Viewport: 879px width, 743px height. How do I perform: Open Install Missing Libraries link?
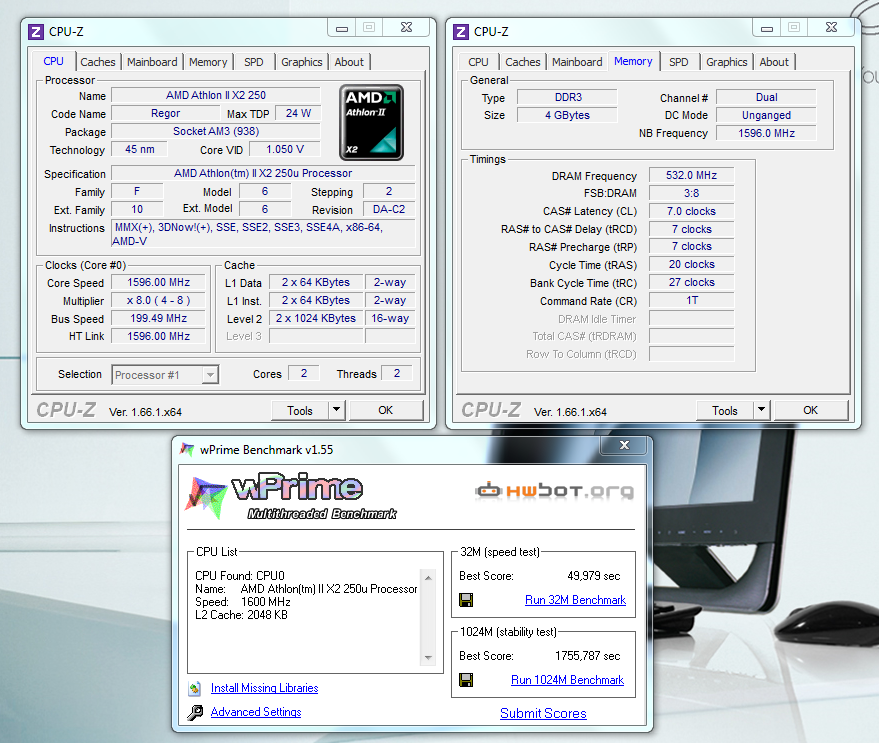point(265,688)
